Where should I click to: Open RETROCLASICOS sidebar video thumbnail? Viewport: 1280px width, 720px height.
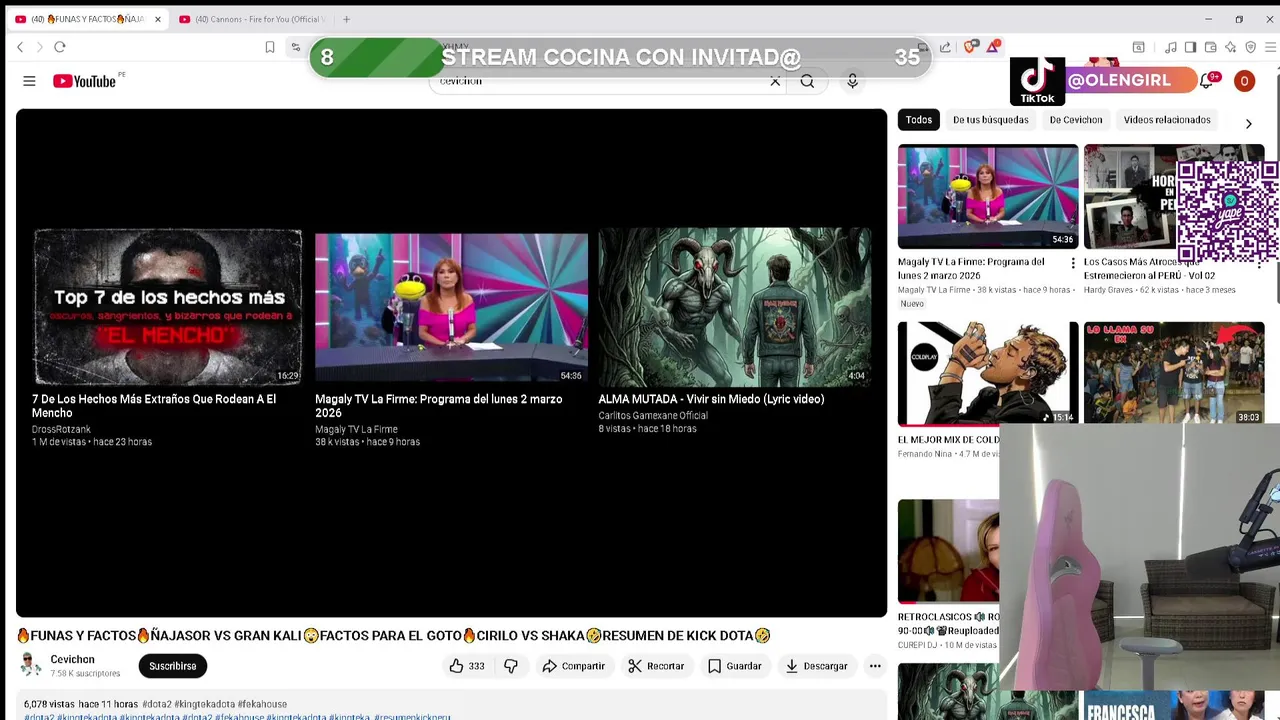pos(948,551)
